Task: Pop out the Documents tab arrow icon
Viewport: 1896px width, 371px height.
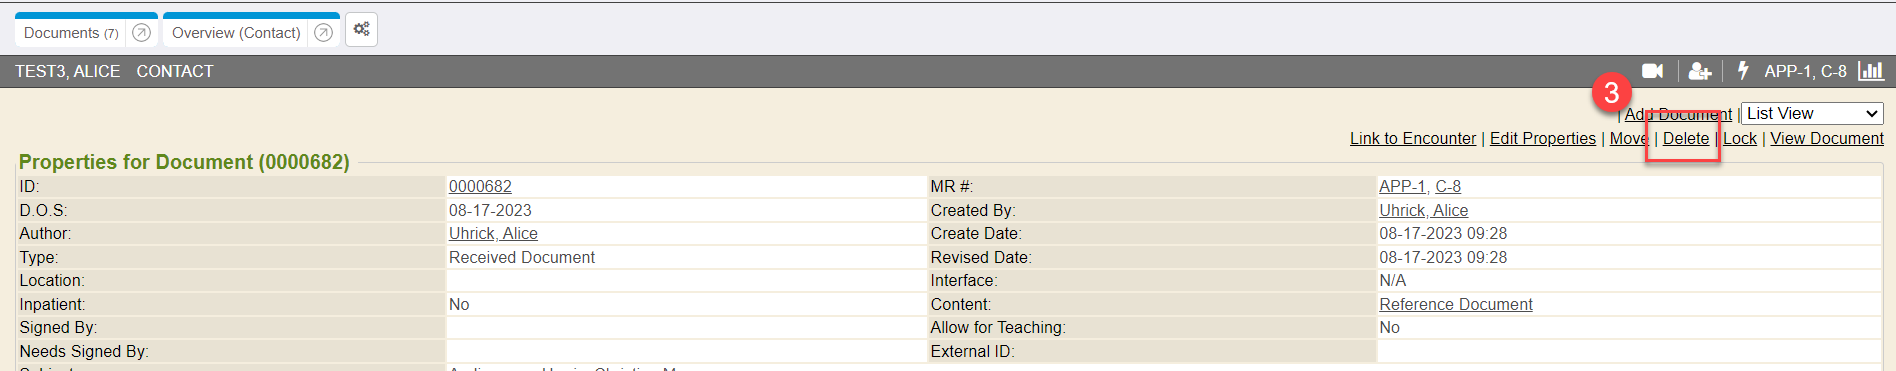Action: [142, 33]
